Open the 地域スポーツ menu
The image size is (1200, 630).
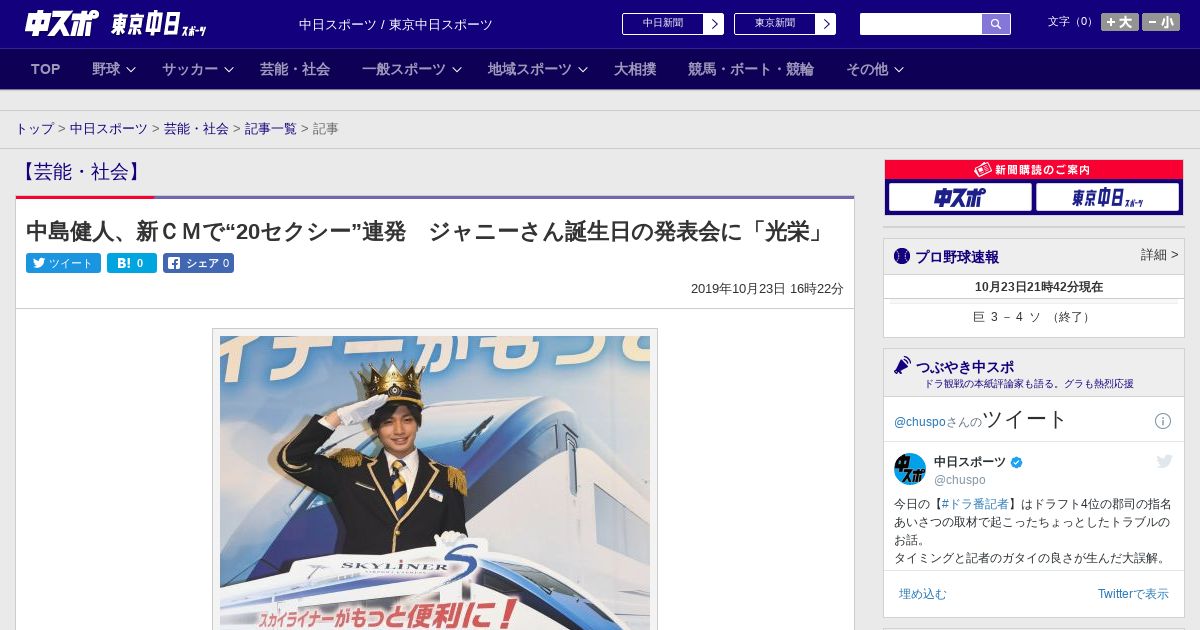click(x=530, y=69)
